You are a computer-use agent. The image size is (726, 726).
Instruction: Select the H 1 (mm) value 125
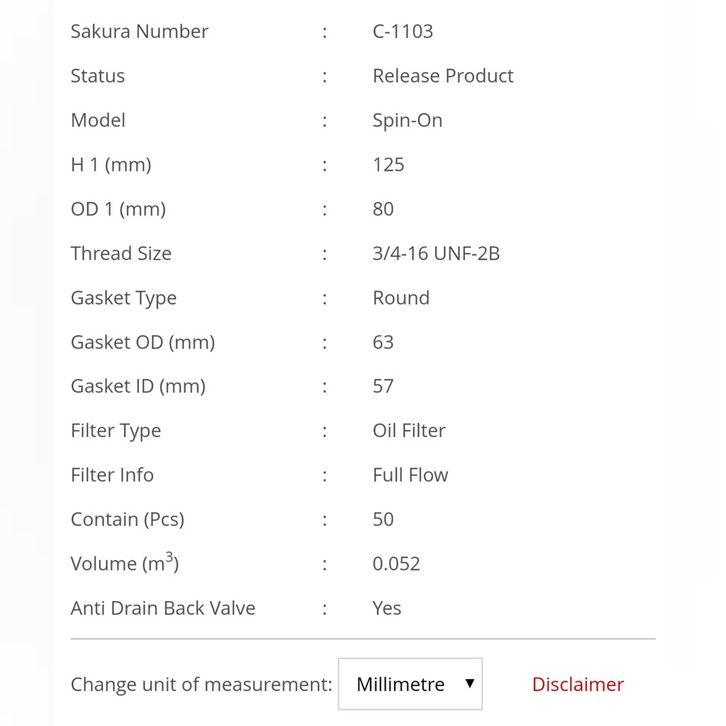pyautogui.click(x=388, y=165)
